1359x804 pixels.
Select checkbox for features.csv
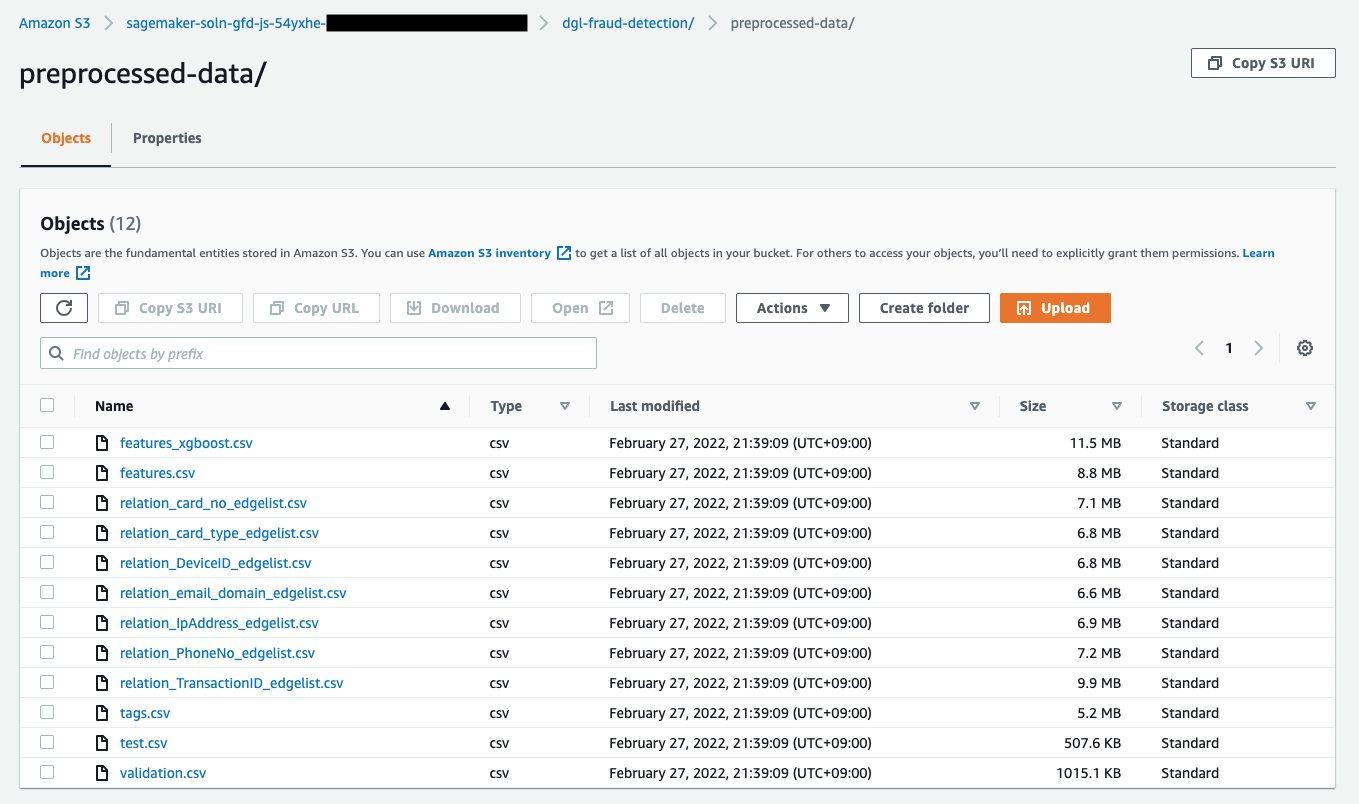point(47,472)
